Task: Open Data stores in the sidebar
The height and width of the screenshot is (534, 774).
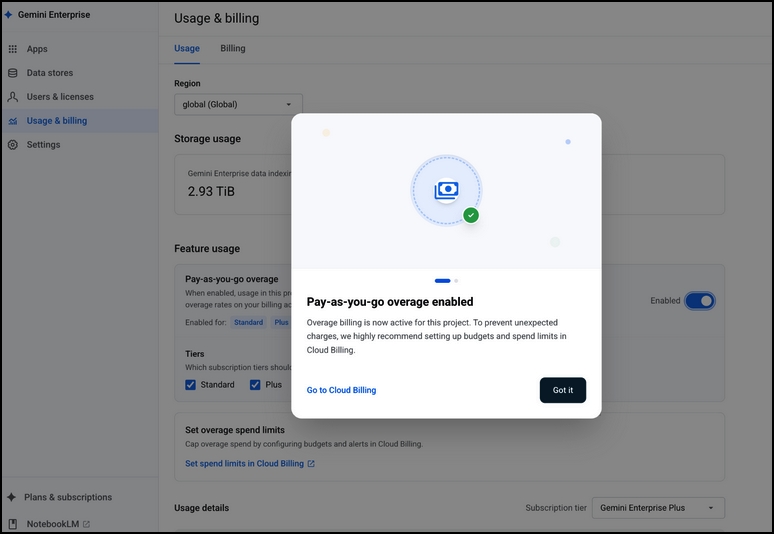Action: [80, 73]
